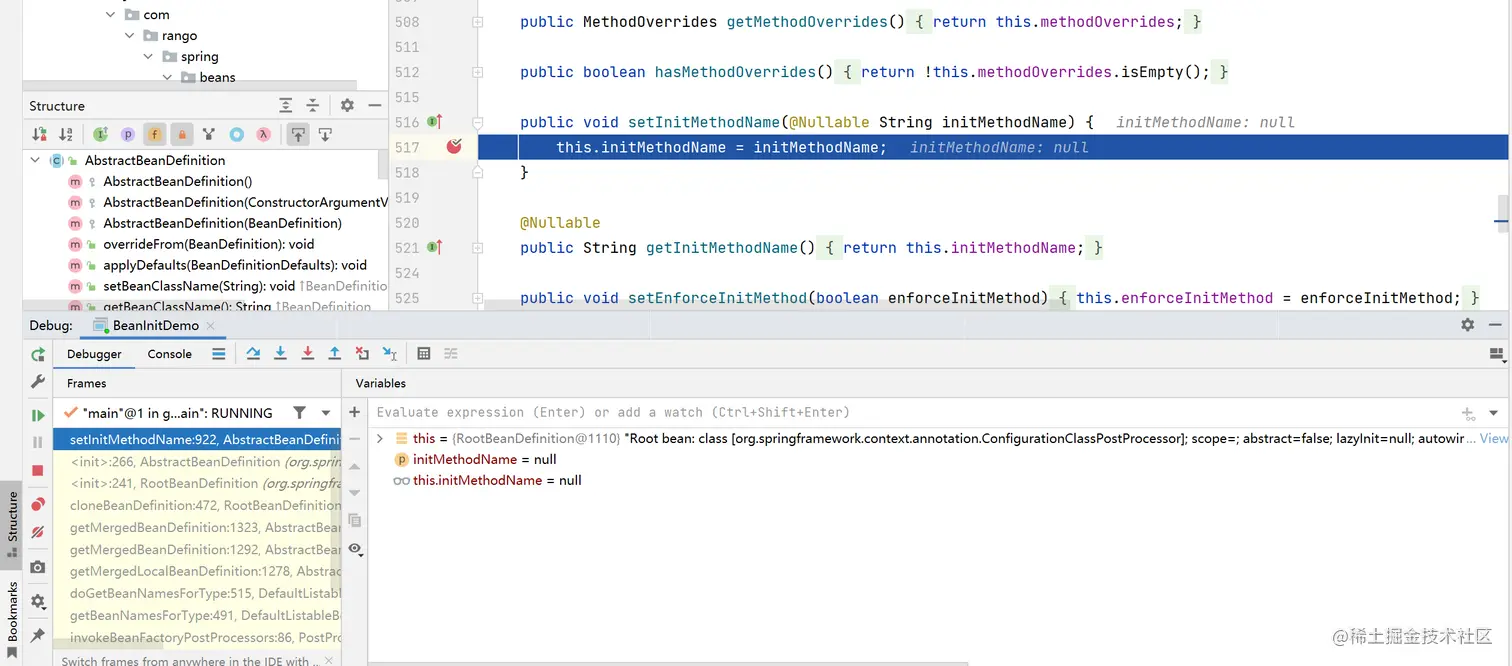1512x666 pixels.
Task: Fold setInitMethodName method at line 516
Action: pyautogui.click(x=478, y=122)
